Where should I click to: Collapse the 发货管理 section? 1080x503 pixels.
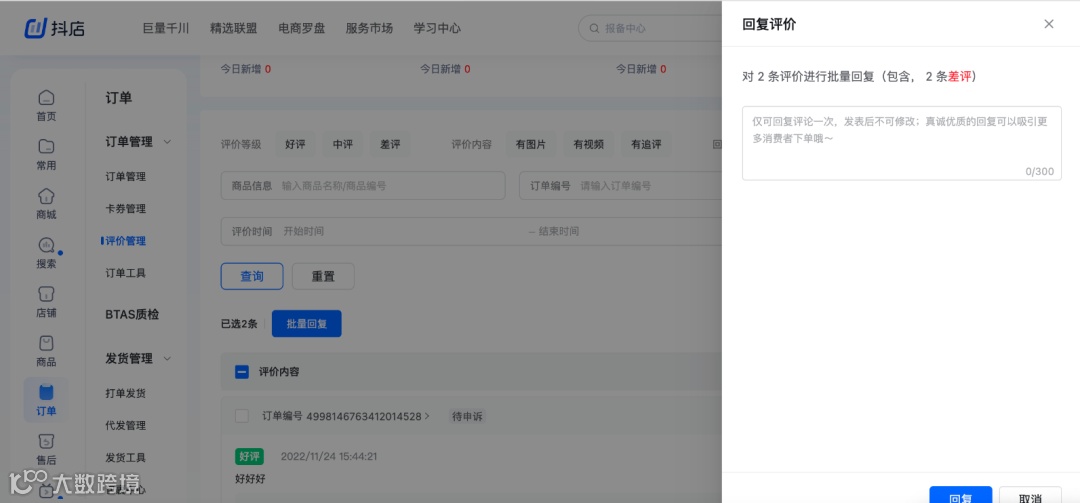coord(167,359)
